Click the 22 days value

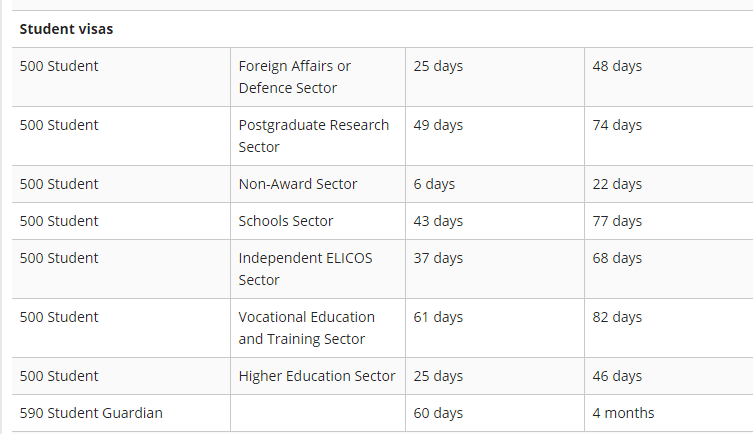pyautogui.click(x=617, y=184)
